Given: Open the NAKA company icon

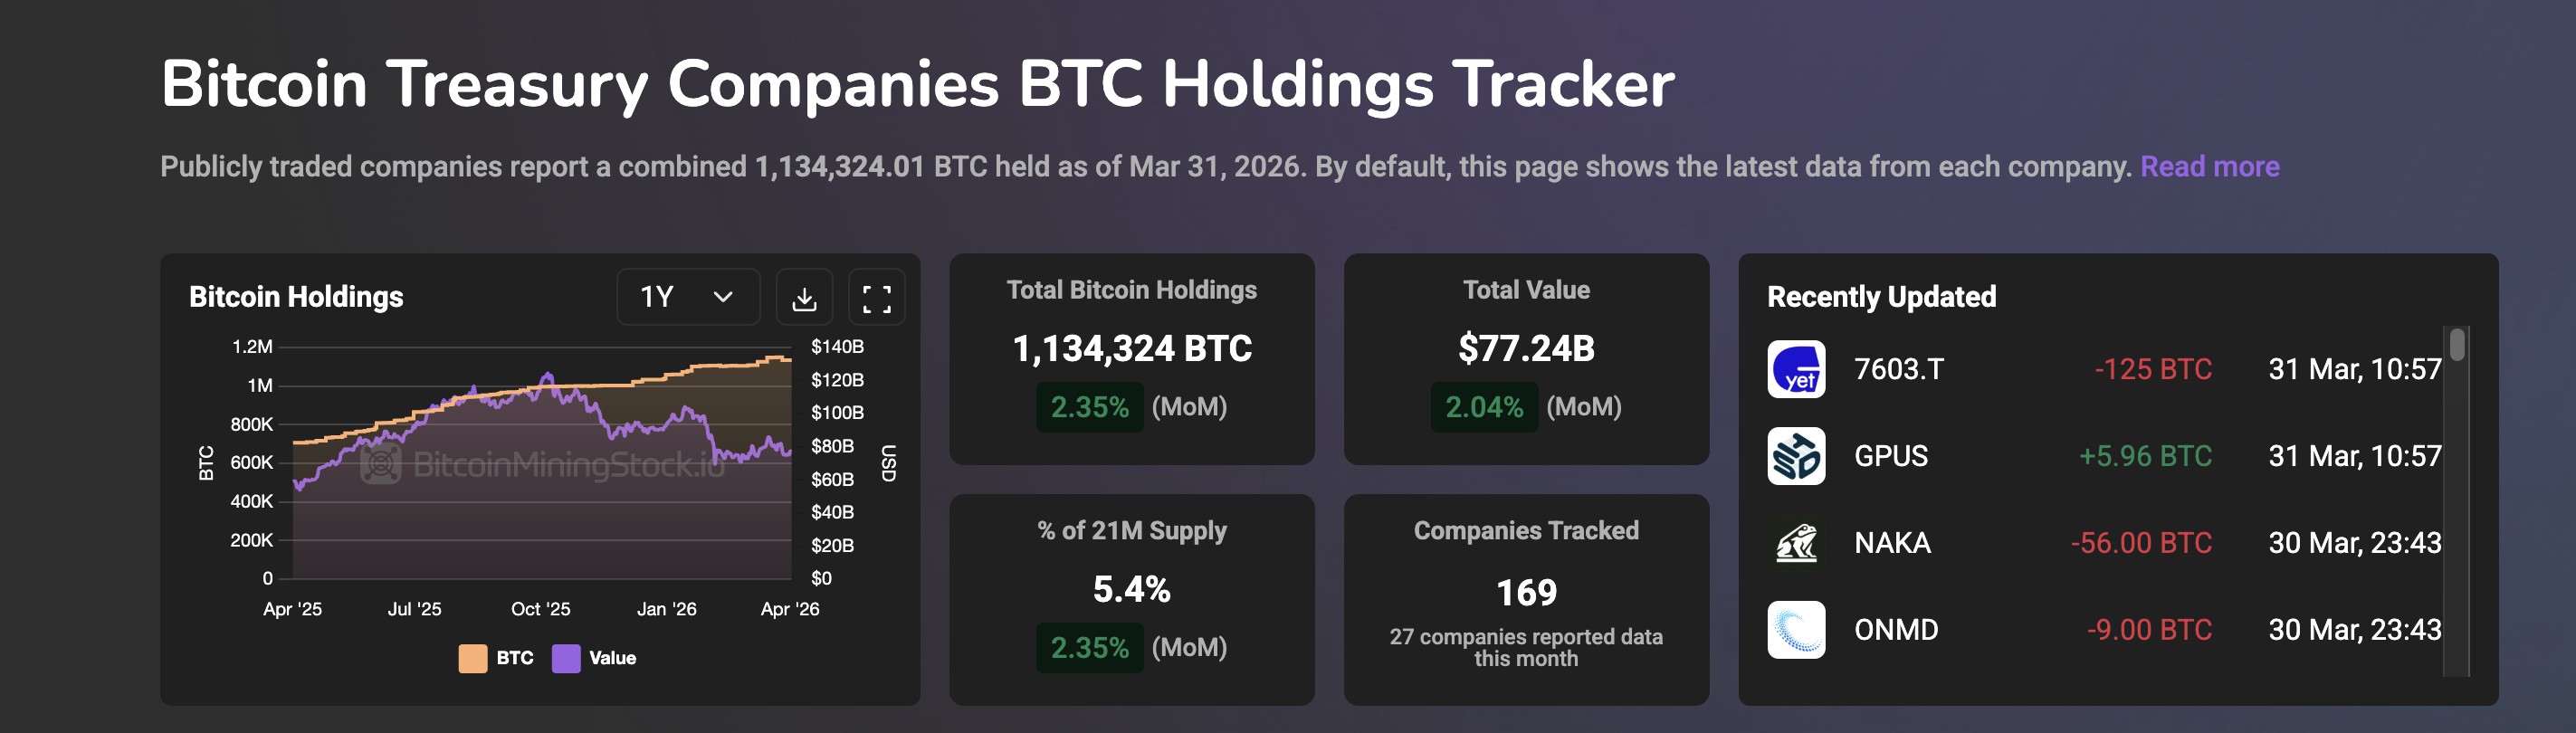Looking at the screenshot, I should (1797, 542).
